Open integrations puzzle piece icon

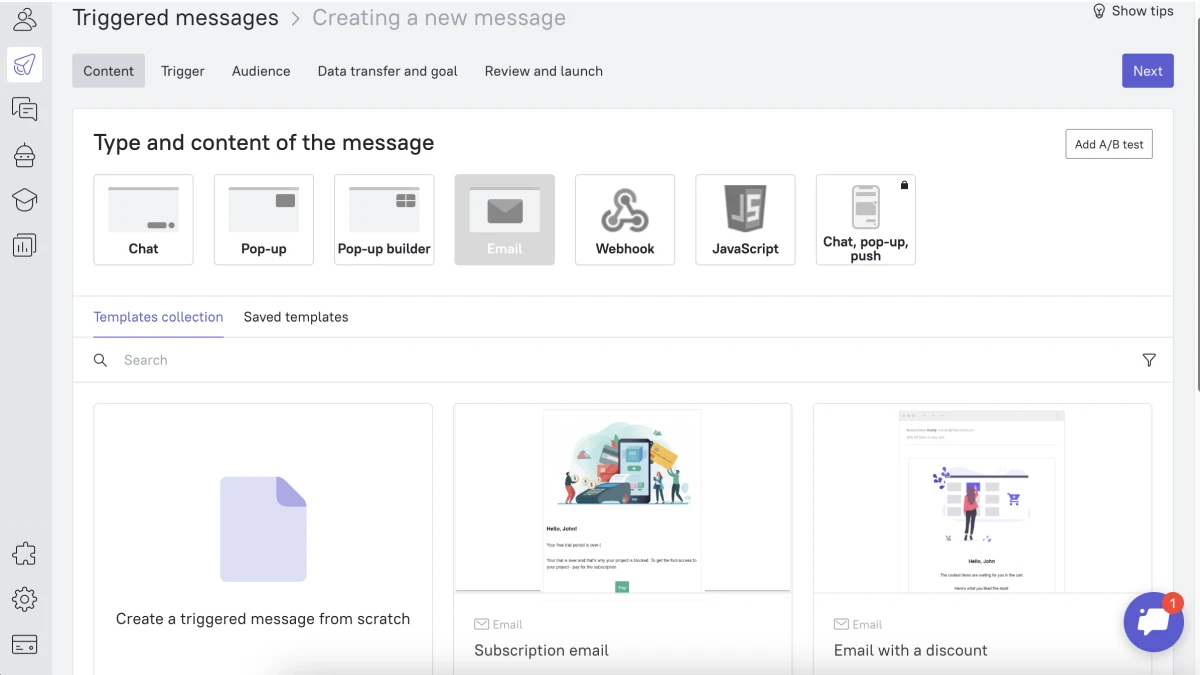pyautogui.click(x=25, y=554)
